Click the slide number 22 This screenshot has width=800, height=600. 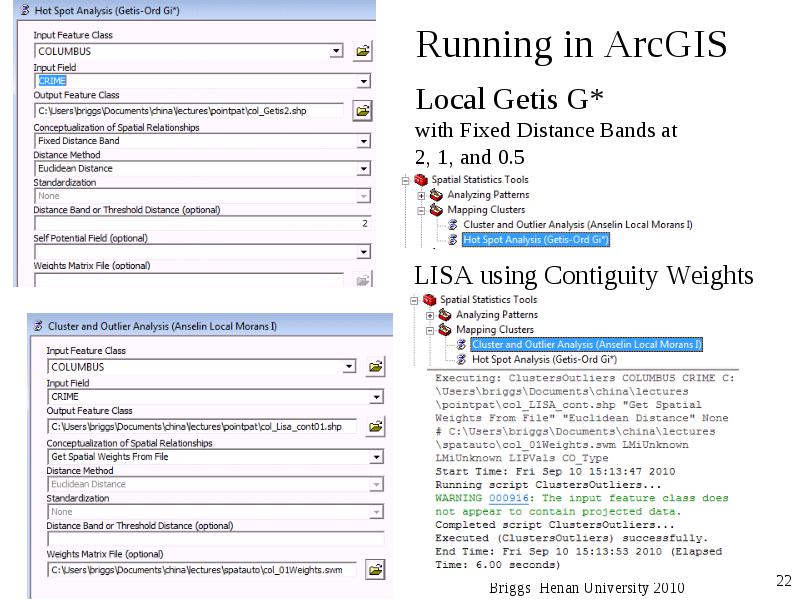coord(784,581)
